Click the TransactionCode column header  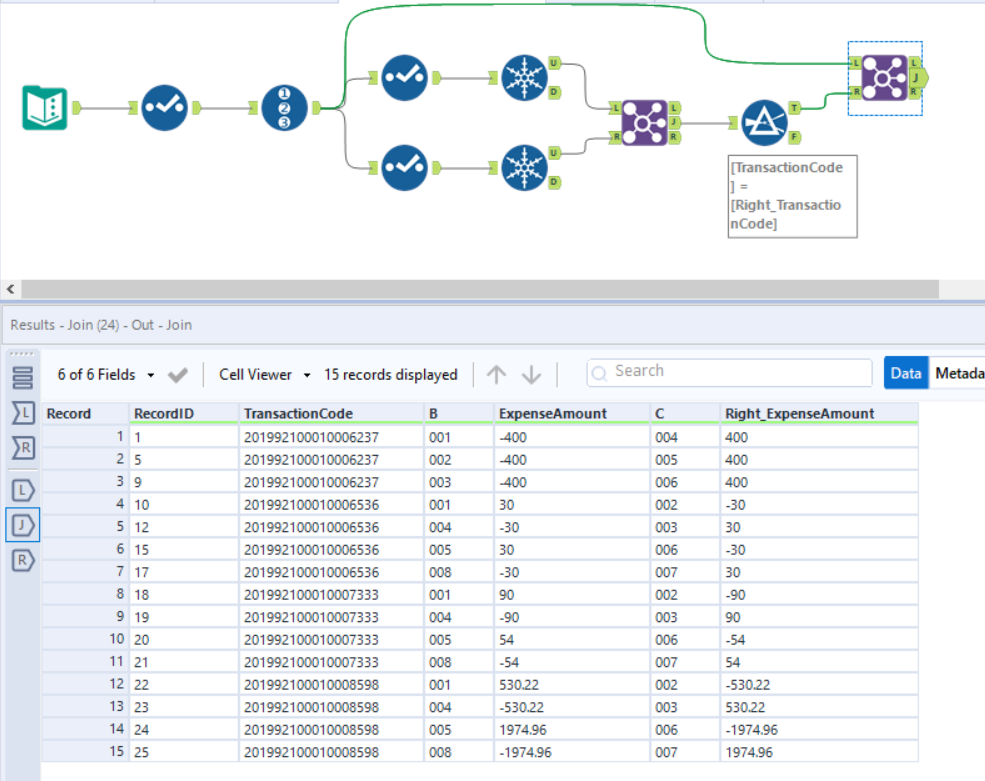[x=331, y=413]
